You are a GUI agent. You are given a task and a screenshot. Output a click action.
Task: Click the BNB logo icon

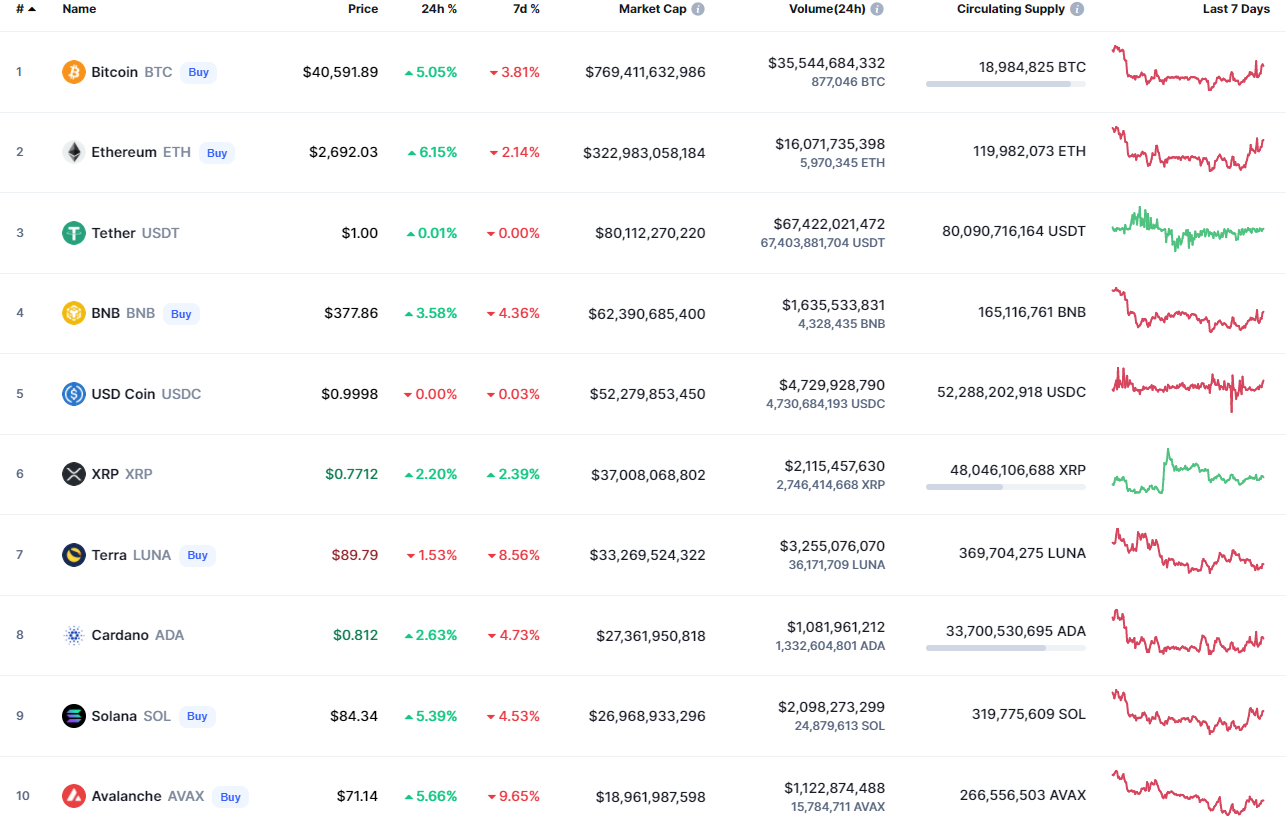(x=74, y=313)
